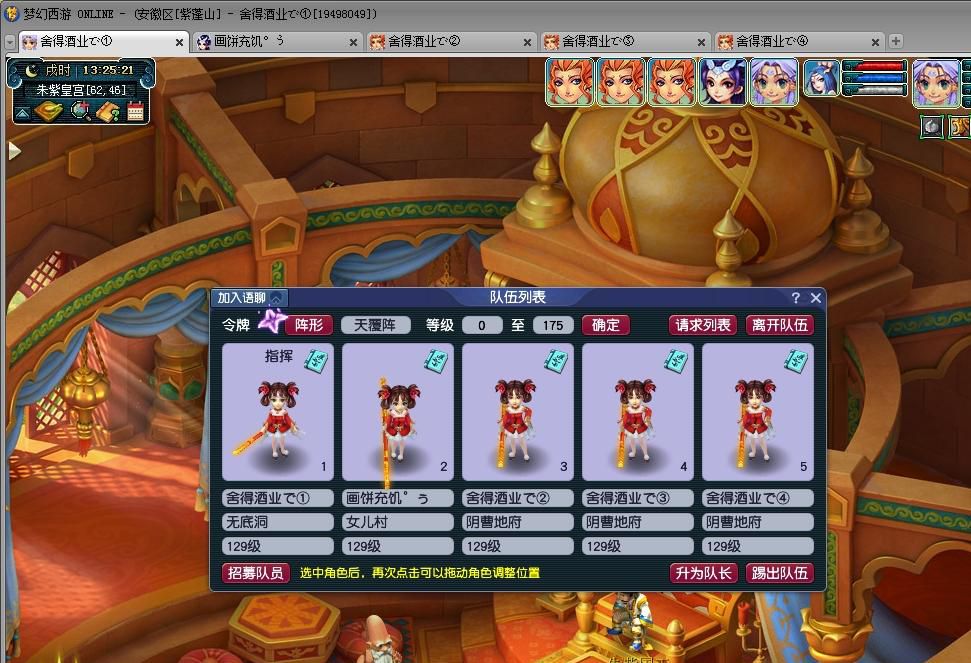Click the name field 舍得酒业で① in team list

coord(277,498)
